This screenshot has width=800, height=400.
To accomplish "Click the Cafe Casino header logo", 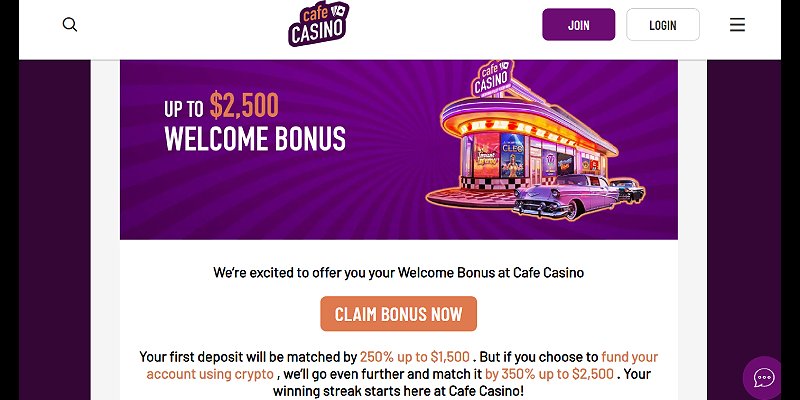I will point(318,25).
